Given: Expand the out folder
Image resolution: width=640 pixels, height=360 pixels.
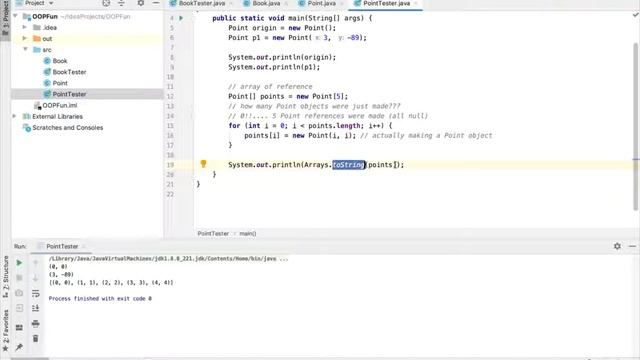Looking at the screenshot, I should tap(24, 38).
